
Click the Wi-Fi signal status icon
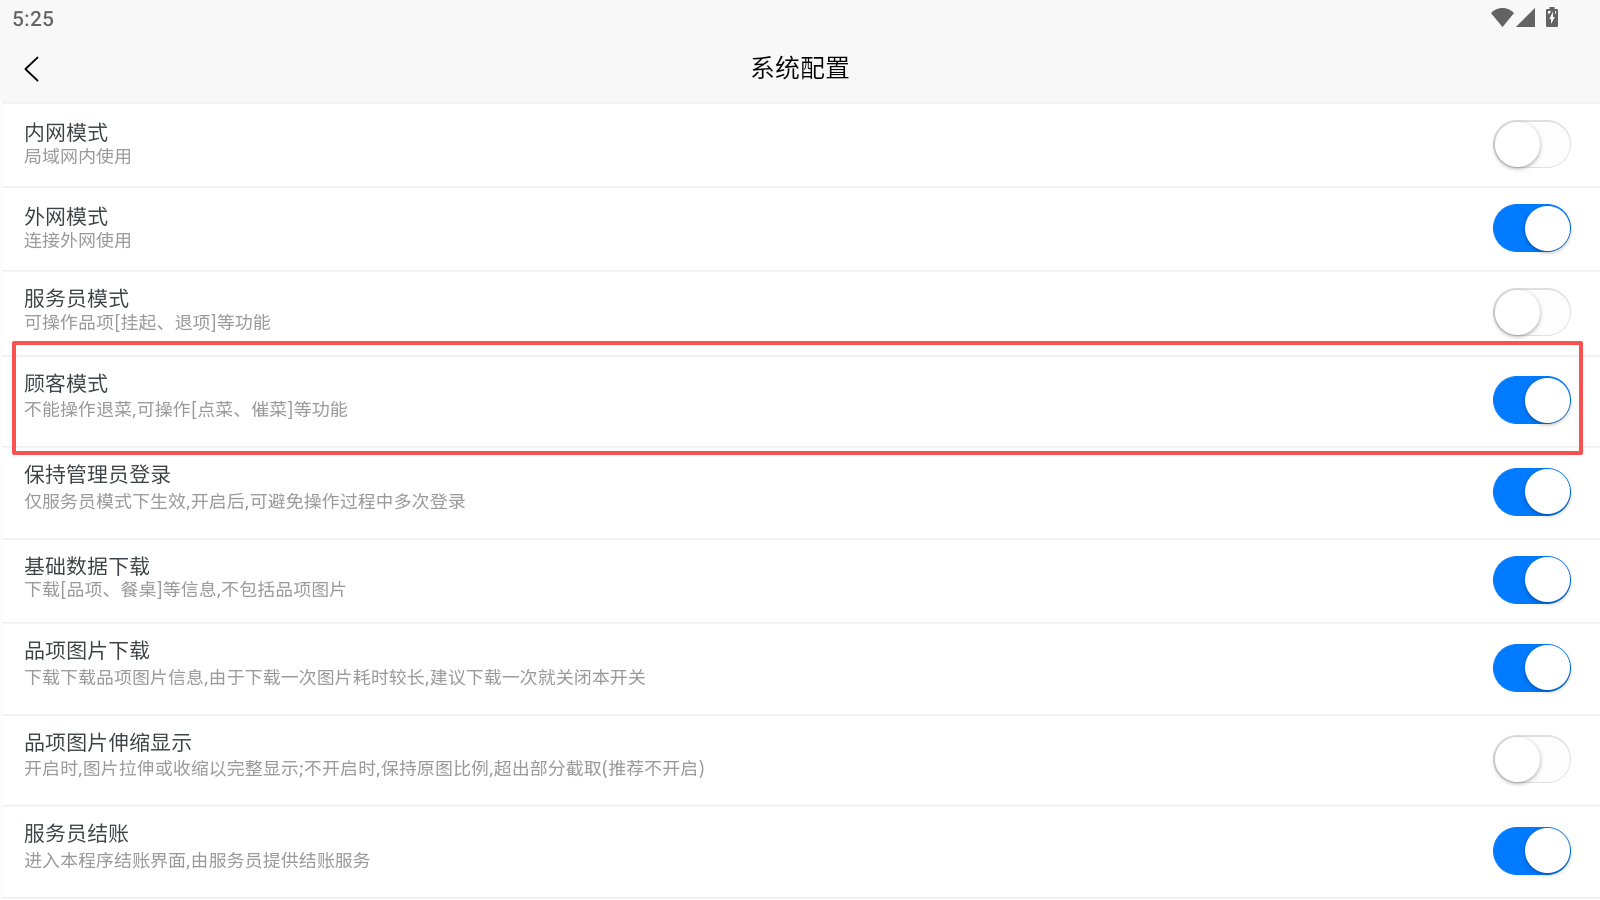pos(1501,18)
